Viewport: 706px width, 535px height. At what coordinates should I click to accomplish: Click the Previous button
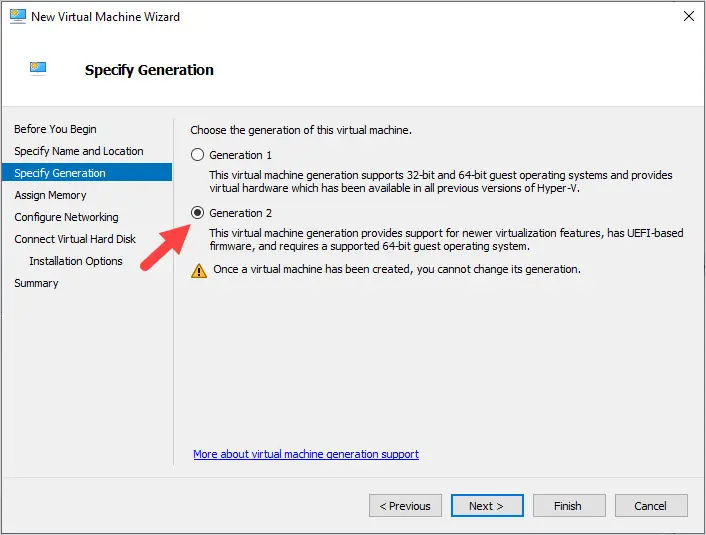(405, 506)
